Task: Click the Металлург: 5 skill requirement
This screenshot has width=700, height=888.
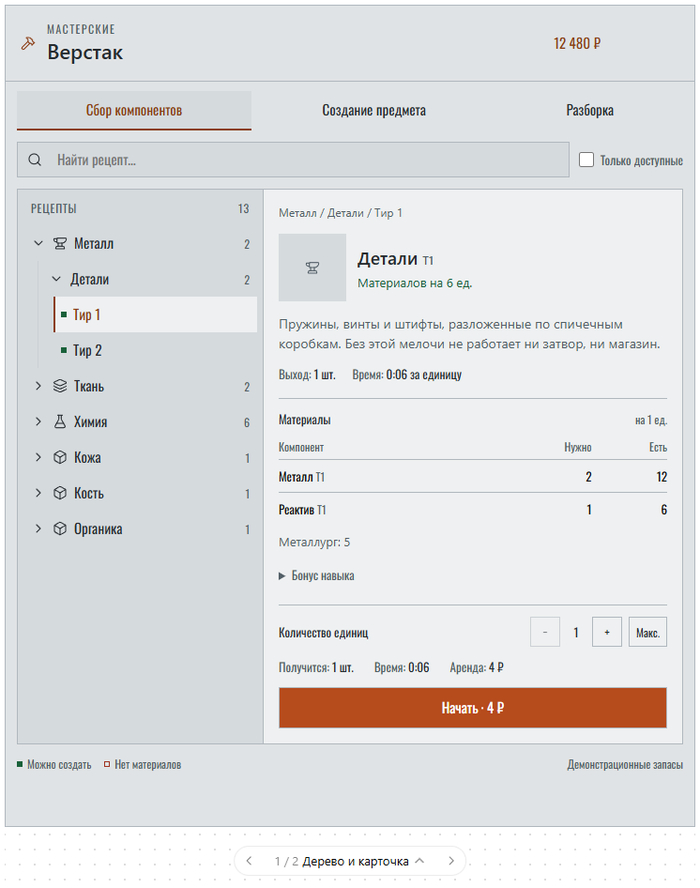Action: pyautogui.click(x=314, y=543)
